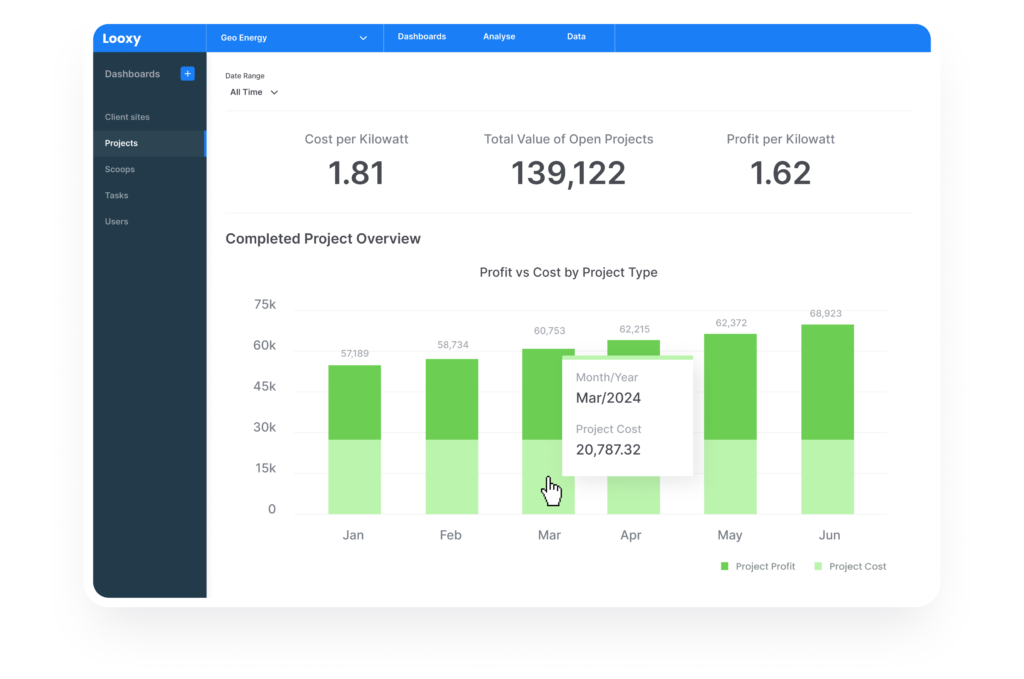The image size is (1024, 679).
Task: Open the Date Range chevron menu
Action: pos(275,91)
